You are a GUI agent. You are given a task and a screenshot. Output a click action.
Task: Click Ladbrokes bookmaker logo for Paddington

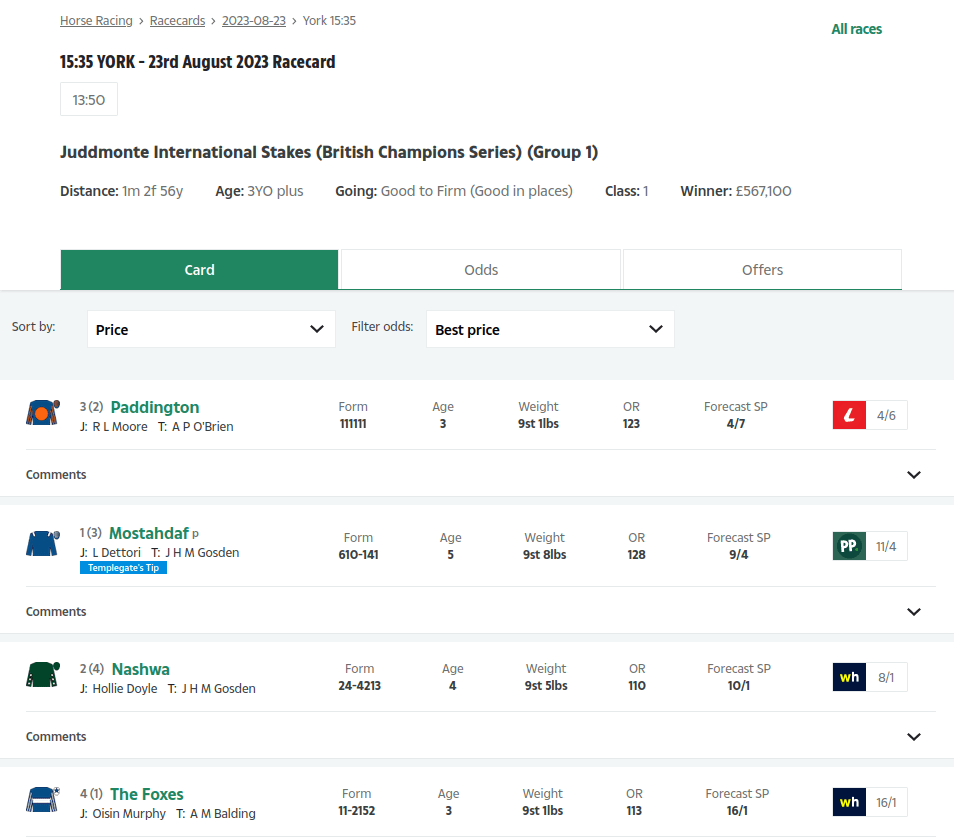tap(849, 415)
